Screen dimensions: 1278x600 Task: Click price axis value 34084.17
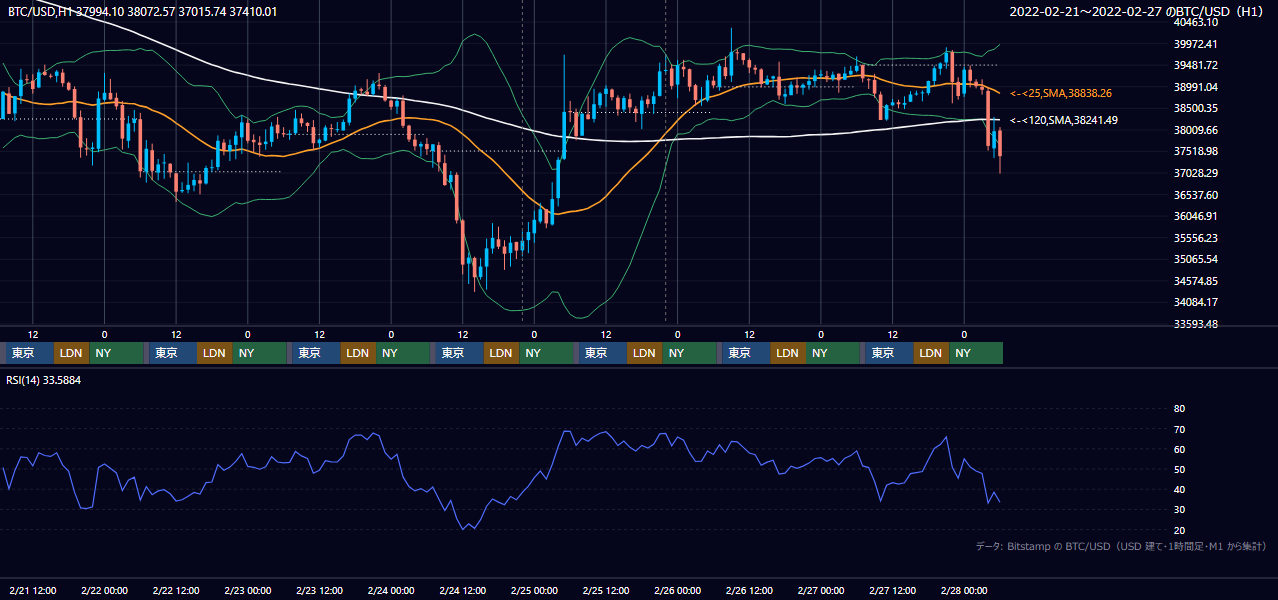(1195, 302)
